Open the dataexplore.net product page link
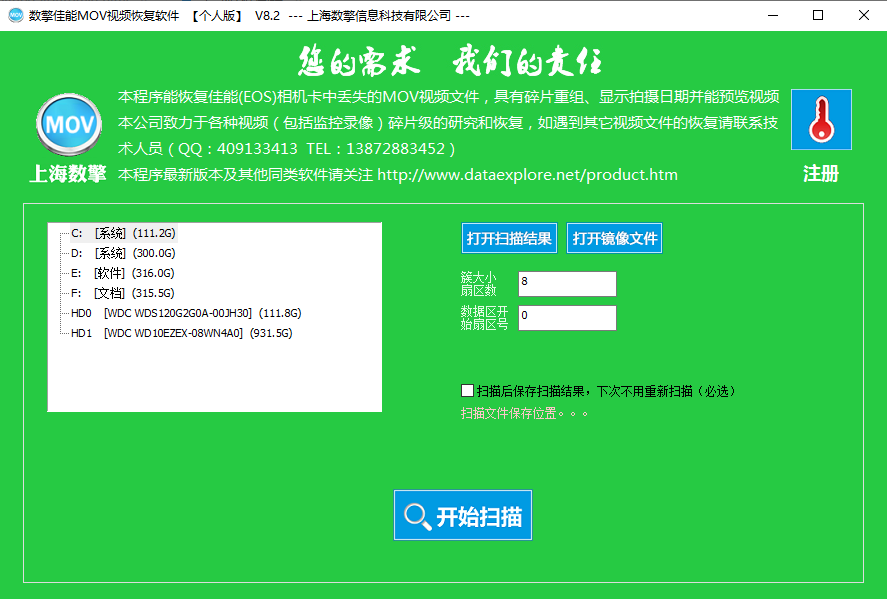Screen dimensions: 887x599 click(x=528, y=174)
